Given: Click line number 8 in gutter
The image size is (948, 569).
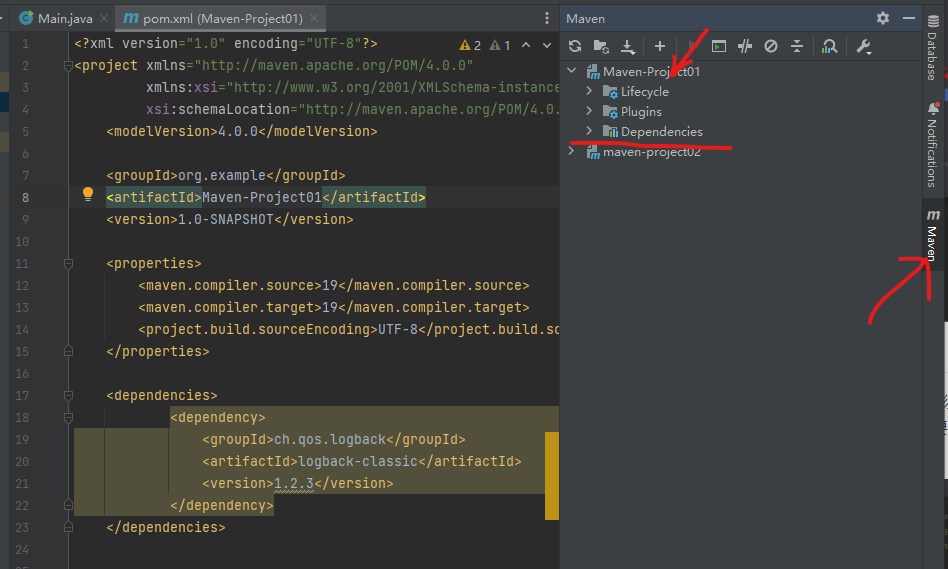Looking at the screenshot, I should pyautogui.click(x=25, y=198).
